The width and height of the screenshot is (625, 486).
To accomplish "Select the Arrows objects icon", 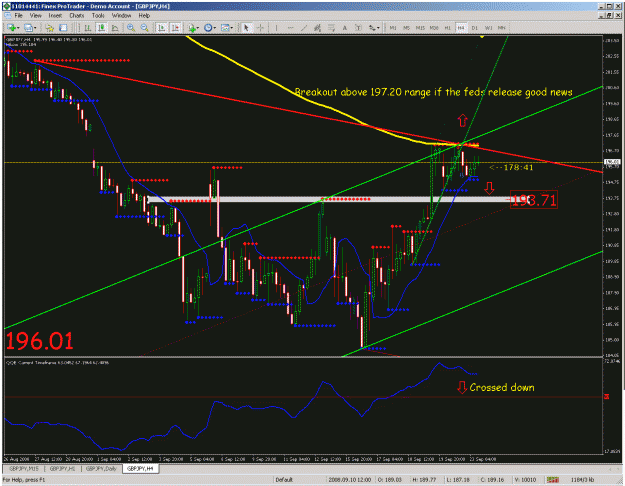I will coord(372,28).
